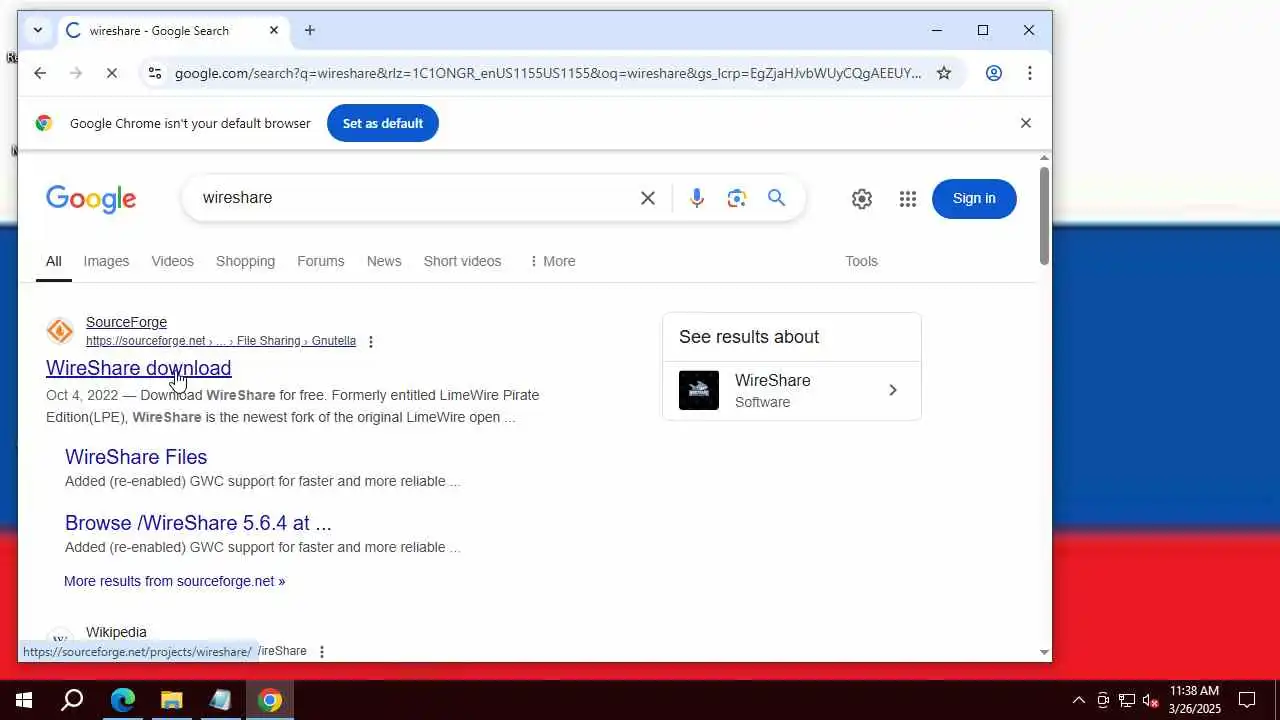Submit search with magnifying glass icon
This screenshot has width=1280, height=720.
point(777,198)
